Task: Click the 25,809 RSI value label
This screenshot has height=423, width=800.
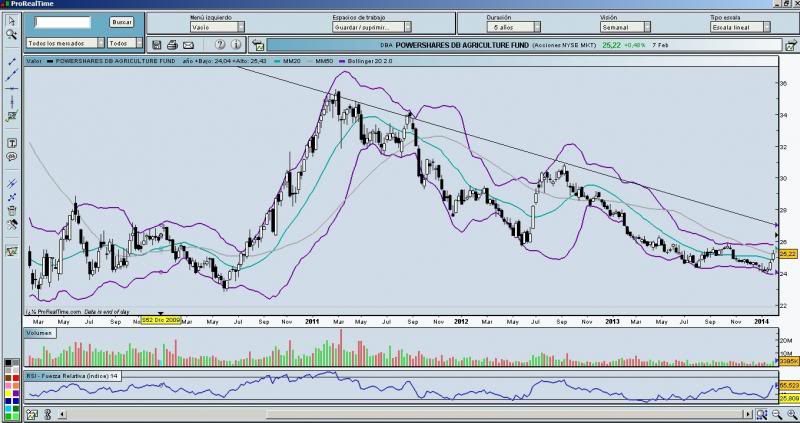Action: (789, 399)
